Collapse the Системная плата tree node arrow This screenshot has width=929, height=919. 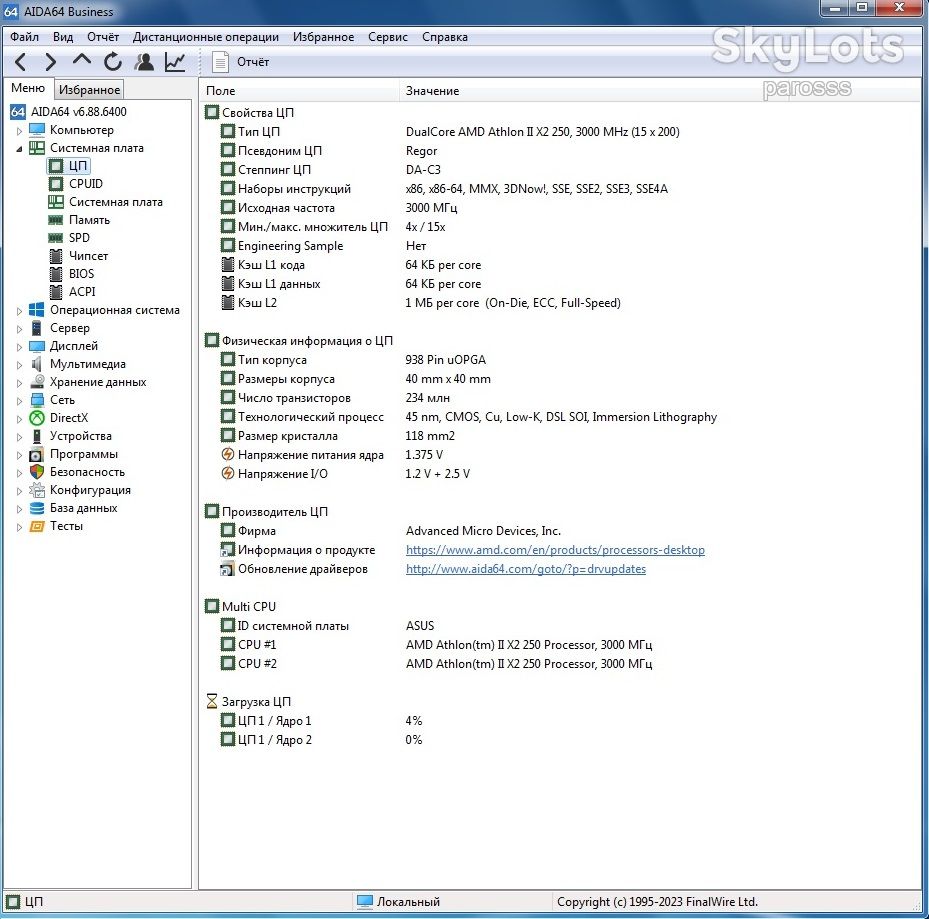(x=19, y=149)
